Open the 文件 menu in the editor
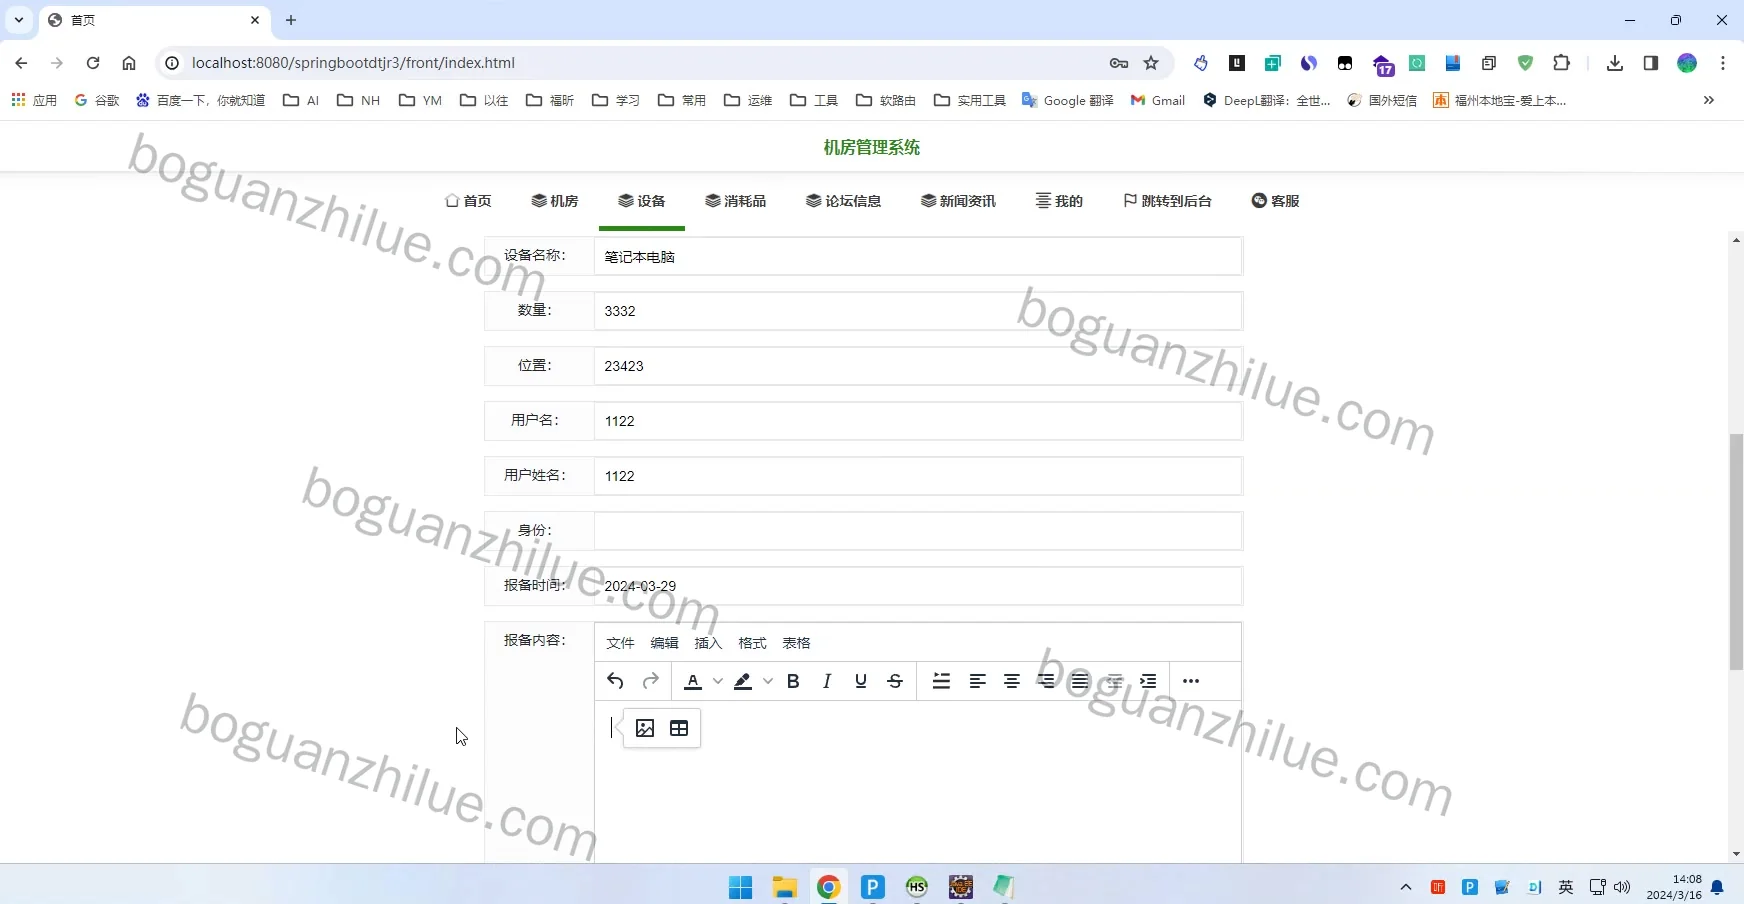The height and width of the screenshot is (904, 1744). [620, 643]
